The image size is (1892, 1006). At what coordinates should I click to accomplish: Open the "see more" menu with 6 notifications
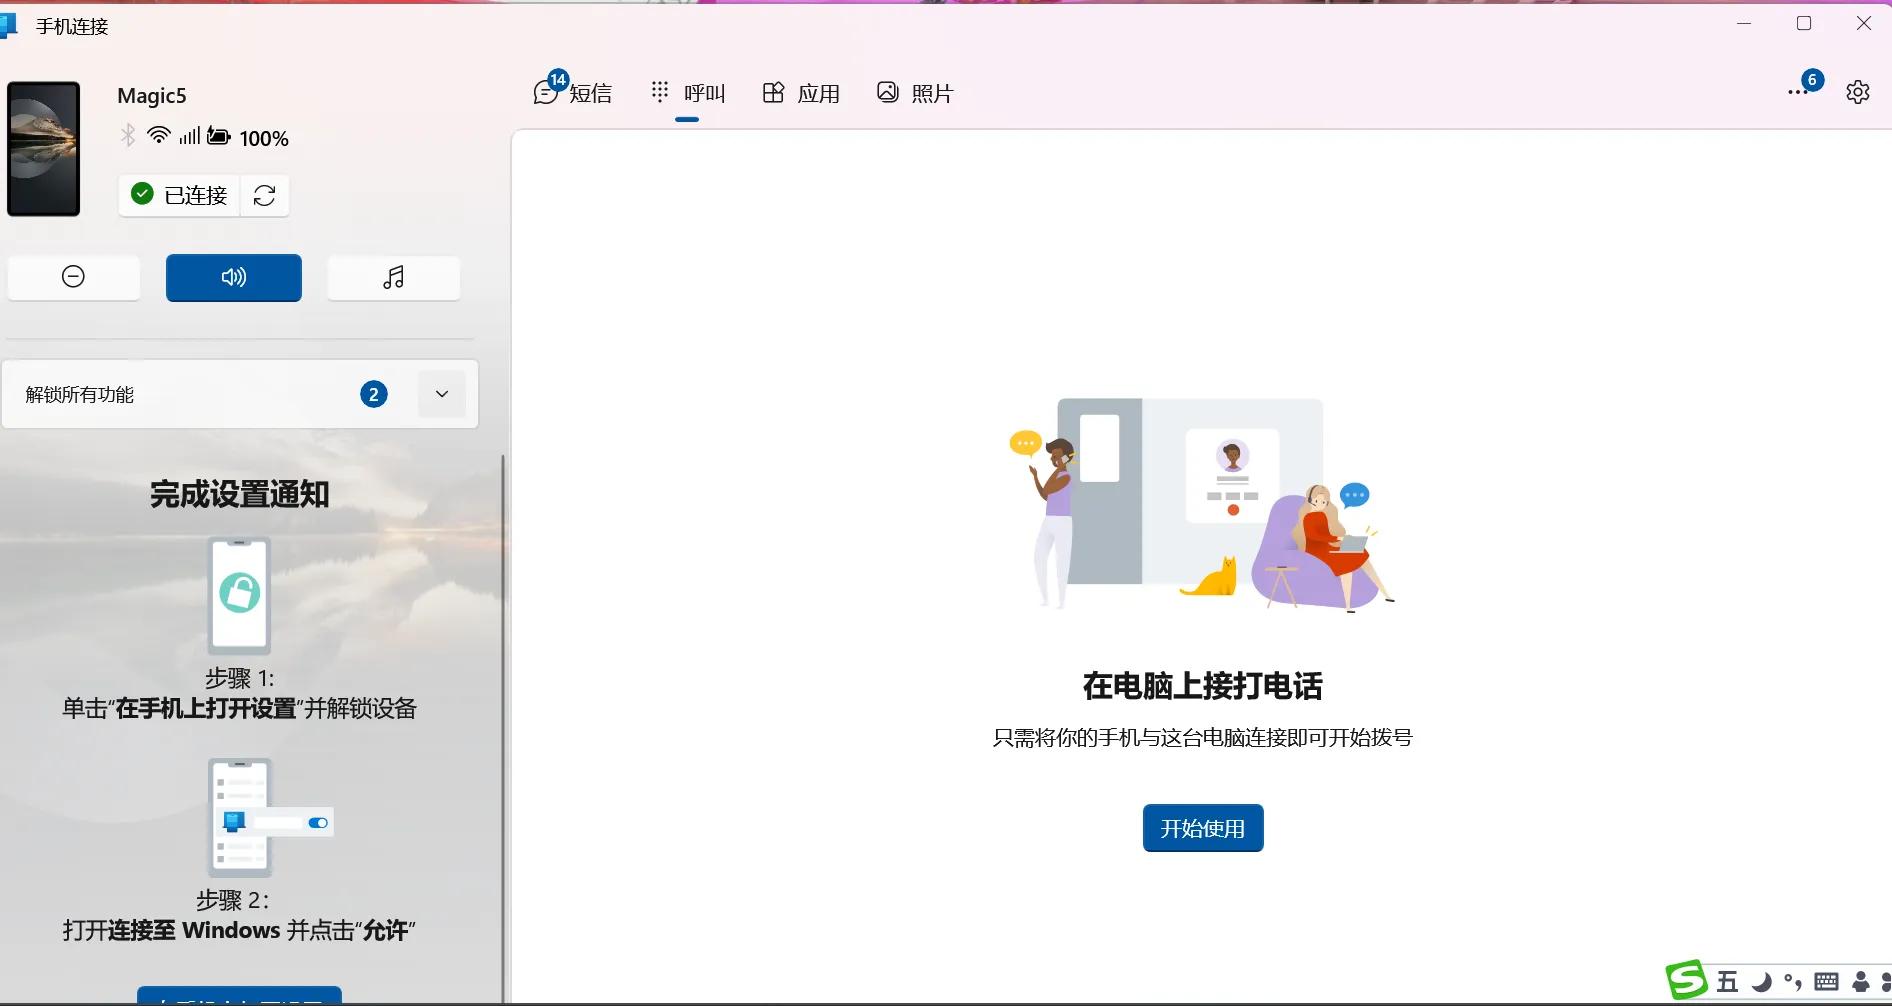pos(1796,91)
